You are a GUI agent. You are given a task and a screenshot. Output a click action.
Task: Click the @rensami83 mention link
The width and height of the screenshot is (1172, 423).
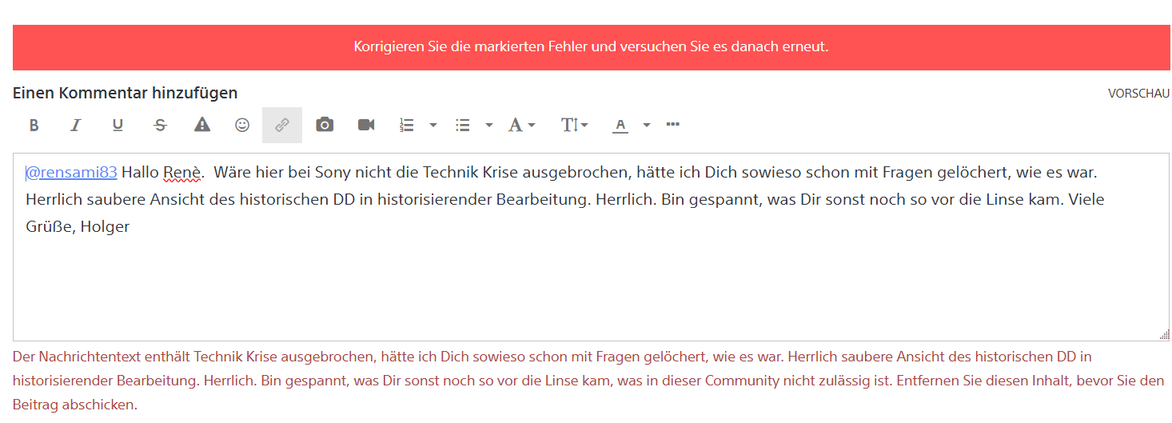tap(72, 172)
